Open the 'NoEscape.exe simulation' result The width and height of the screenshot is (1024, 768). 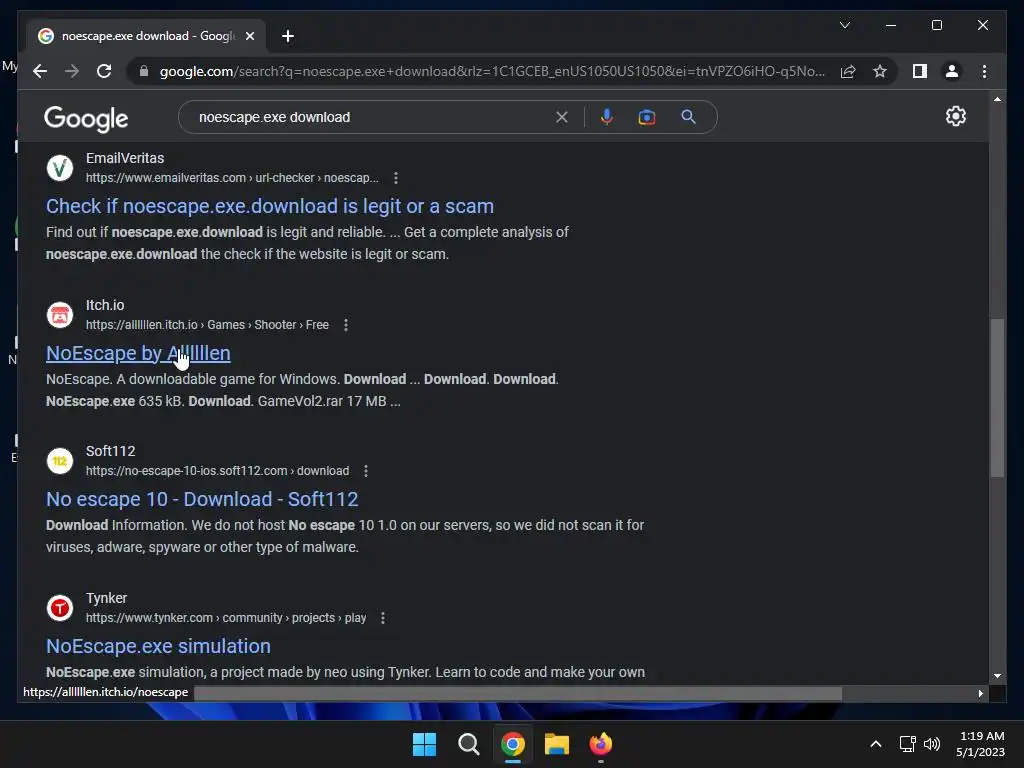click(x=158, y=647)
